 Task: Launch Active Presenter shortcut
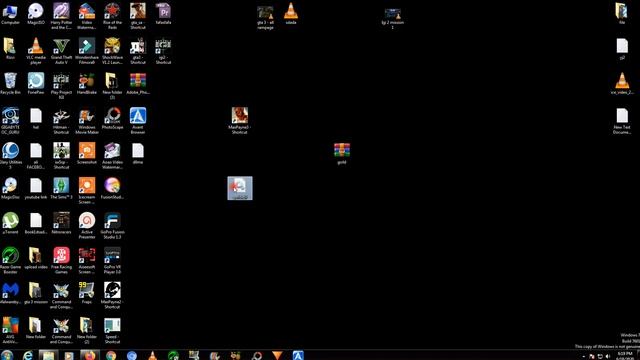(87, 226)
